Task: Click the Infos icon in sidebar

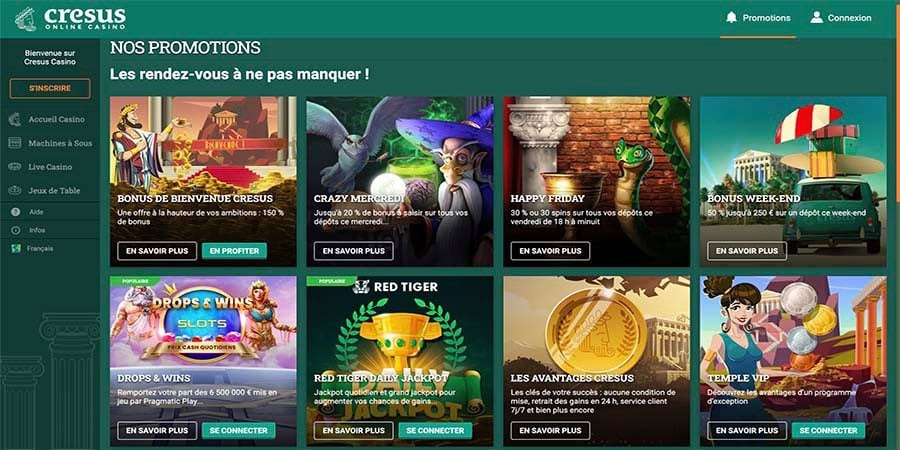Action: (15, 230)
